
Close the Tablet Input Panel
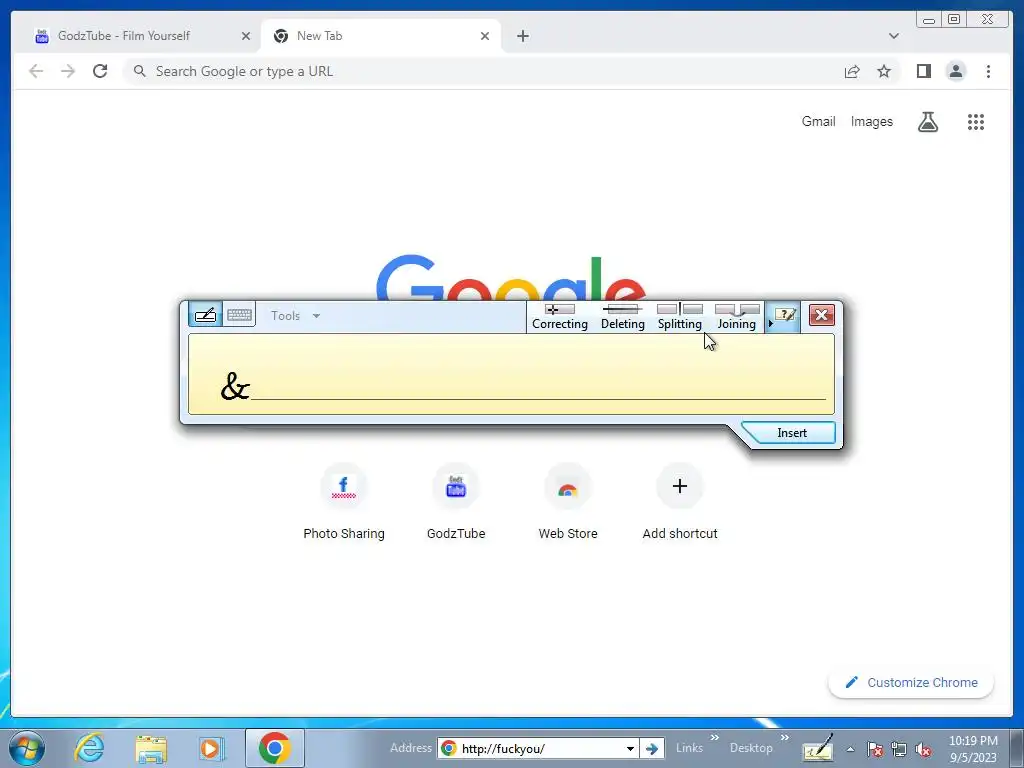tap(822, 315)
